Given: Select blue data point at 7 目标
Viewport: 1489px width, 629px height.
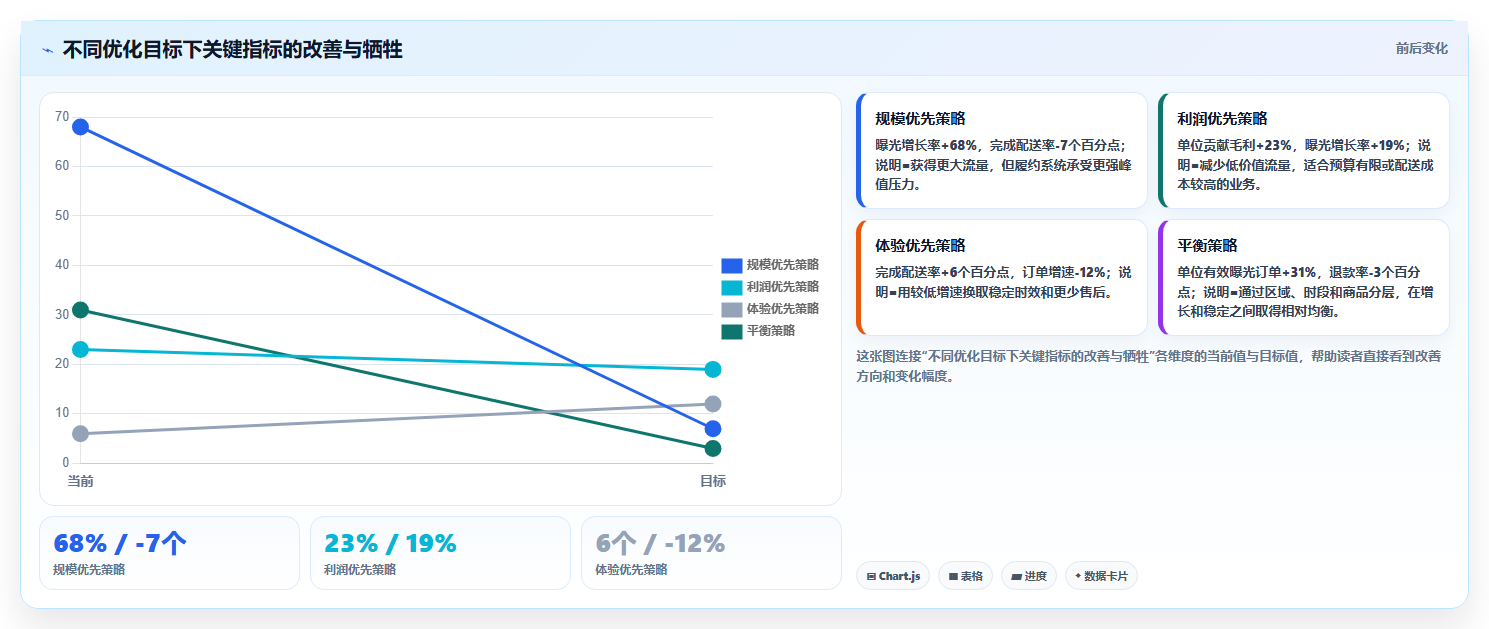Looking at the screenshot, I should click(x=713, y=428).
